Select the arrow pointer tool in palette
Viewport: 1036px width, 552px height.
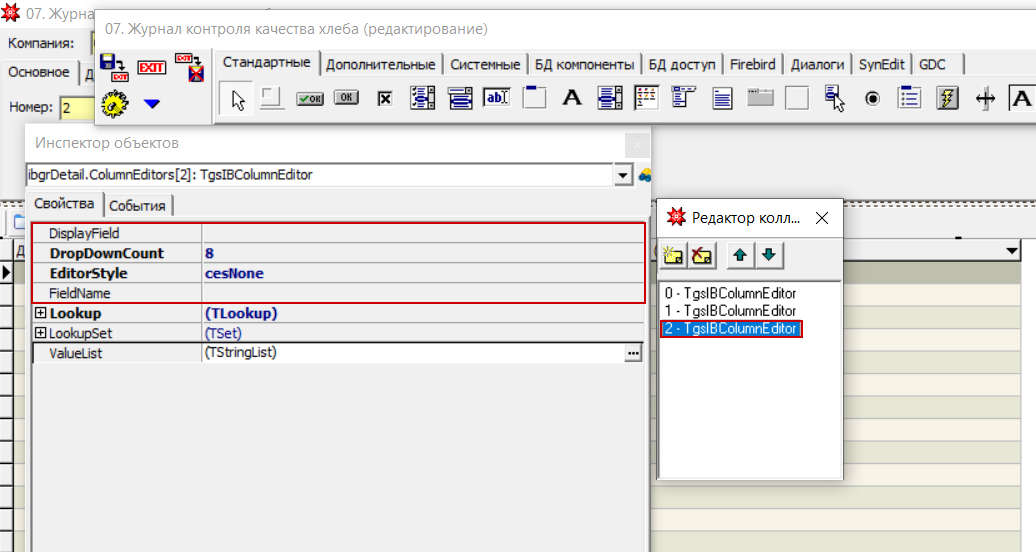point(237,98)
